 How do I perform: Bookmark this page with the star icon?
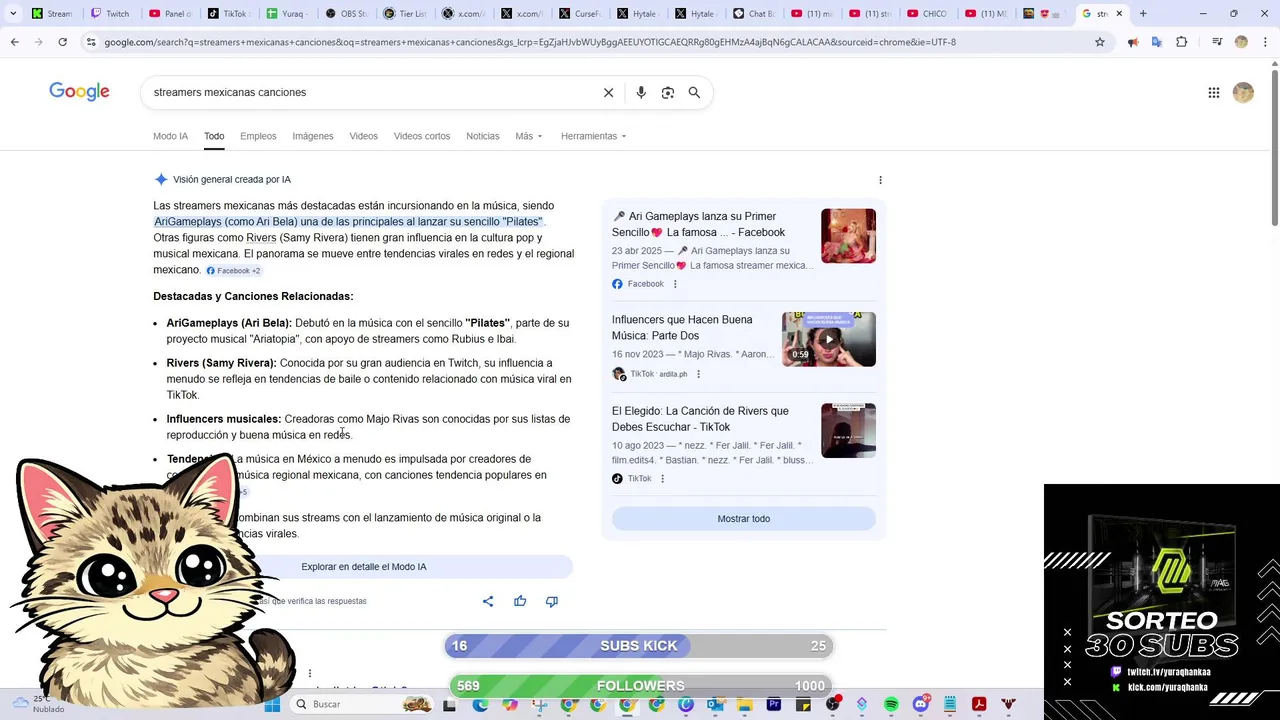[1100, 42]
